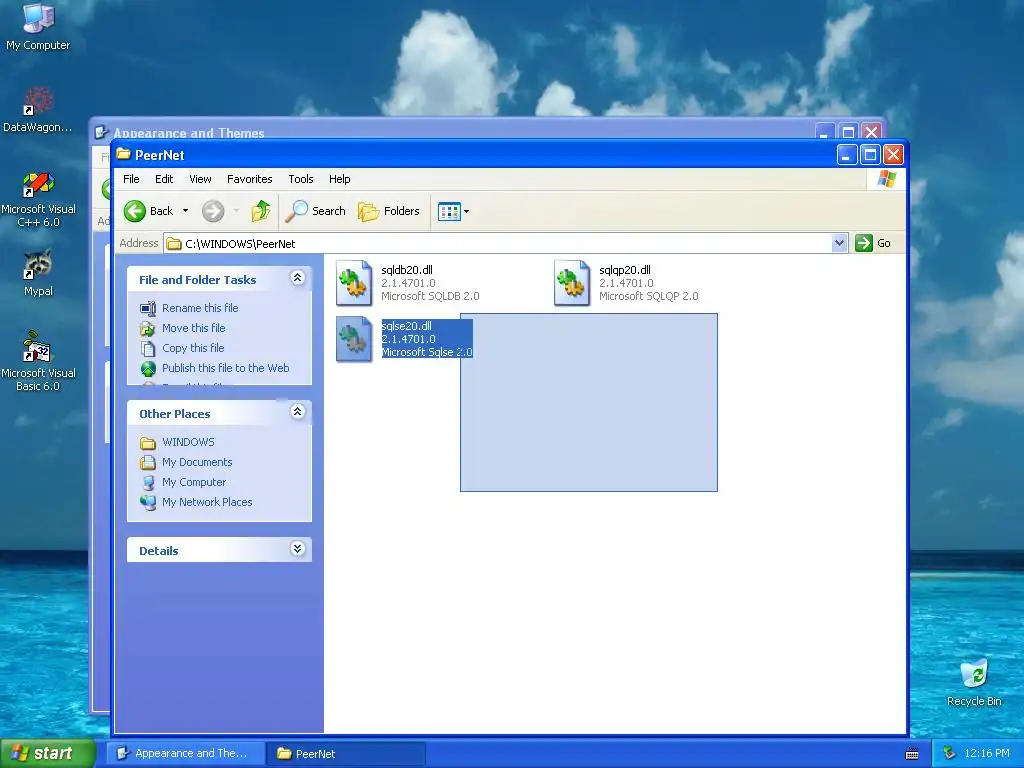Click the My Documents icon in Other Places
The image size is (1024, 768).
[148, 462]
